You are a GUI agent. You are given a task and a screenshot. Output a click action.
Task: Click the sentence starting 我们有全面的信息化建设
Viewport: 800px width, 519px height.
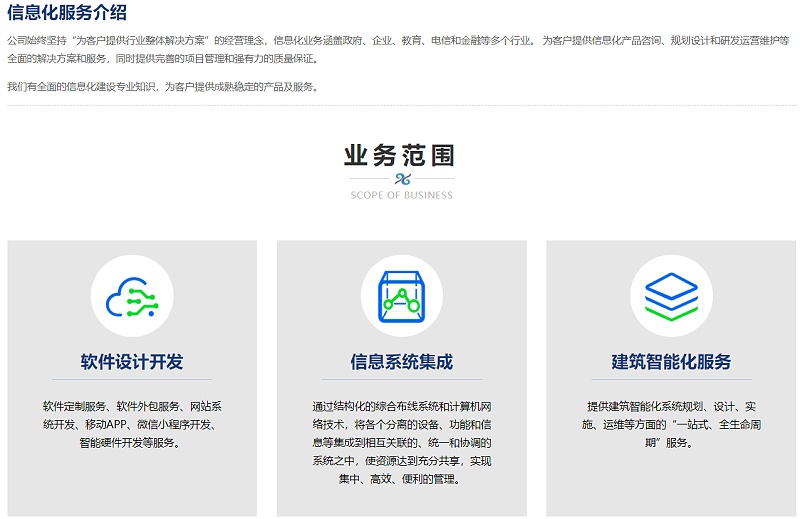pos(164,87)
